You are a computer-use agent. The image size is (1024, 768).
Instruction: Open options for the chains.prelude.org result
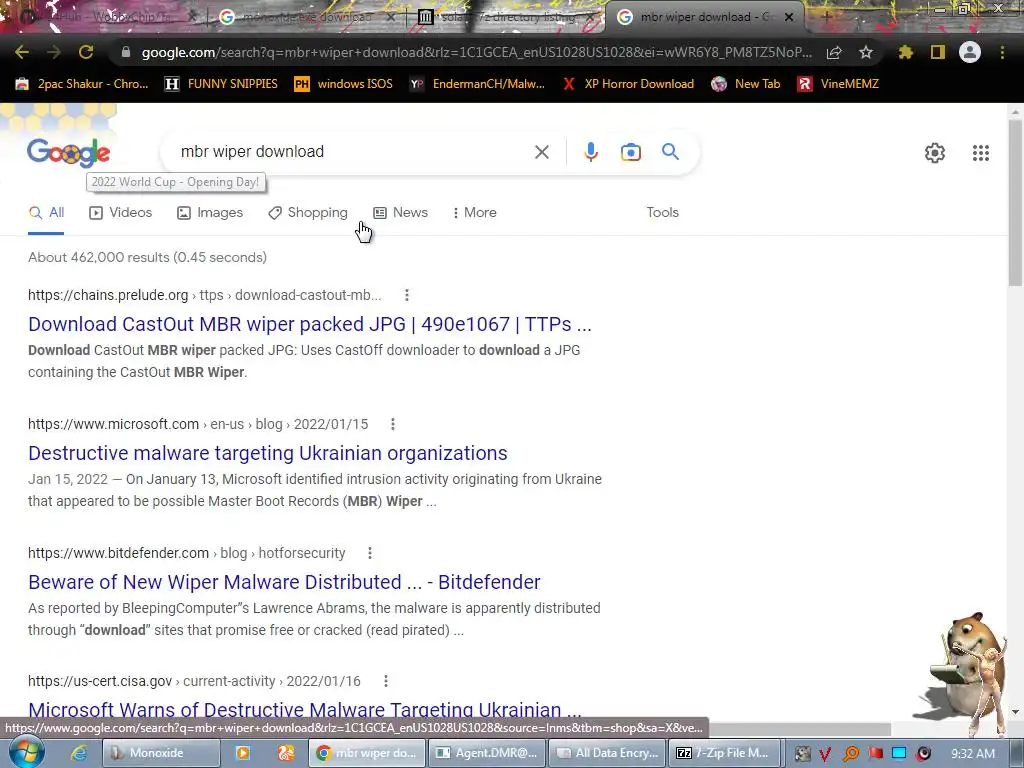(x=407, y=295)
